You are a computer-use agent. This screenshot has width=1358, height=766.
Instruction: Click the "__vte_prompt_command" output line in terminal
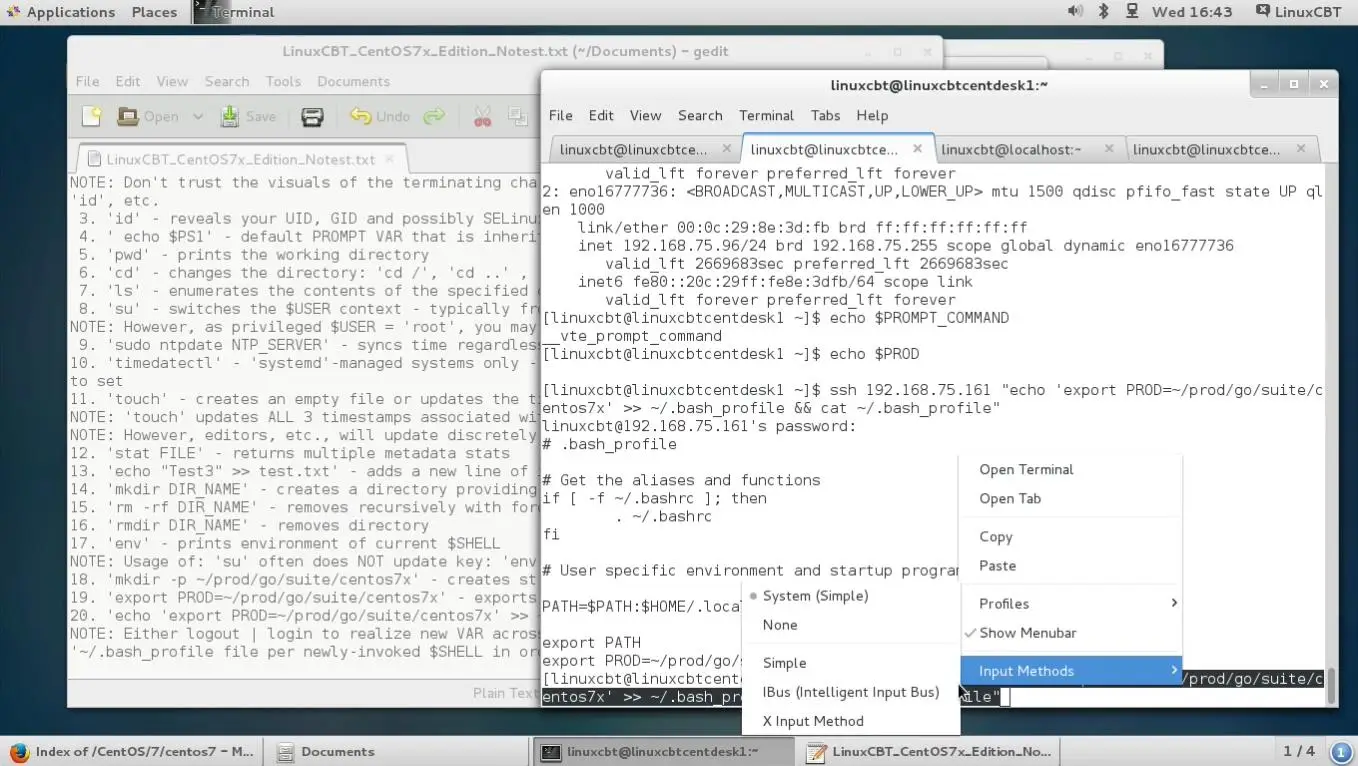click(632, 336)
